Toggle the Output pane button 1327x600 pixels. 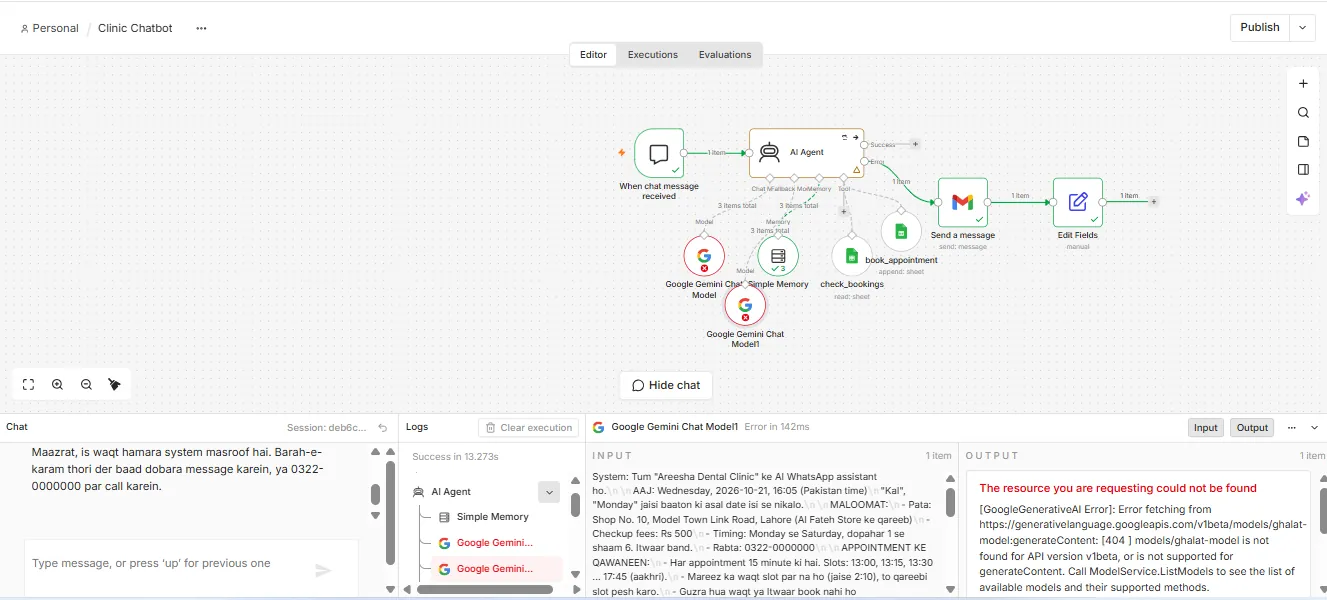[1252, 427]
